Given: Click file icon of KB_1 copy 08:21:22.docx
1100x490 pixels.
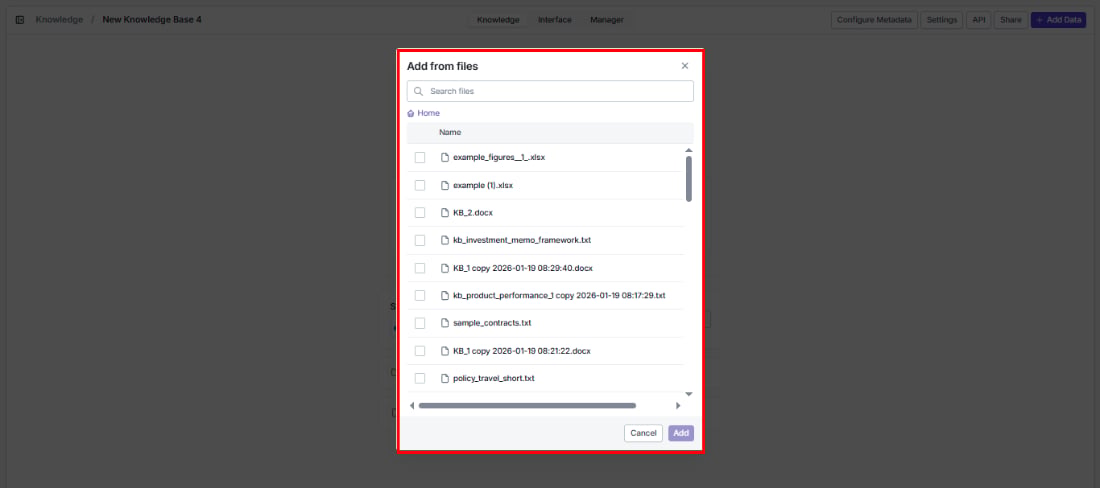Looking at the screenshot, I should [x=444, y=351].
